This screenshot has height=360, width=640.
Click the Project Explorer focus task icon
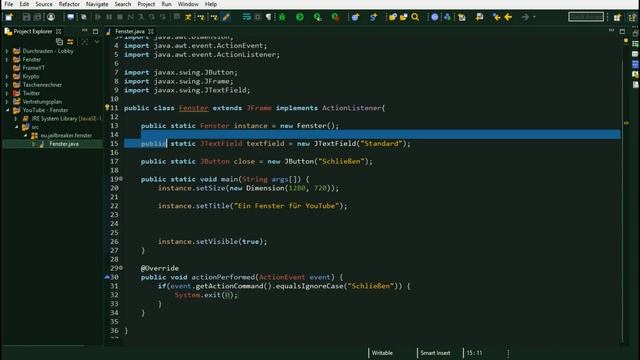click(84, 42)
